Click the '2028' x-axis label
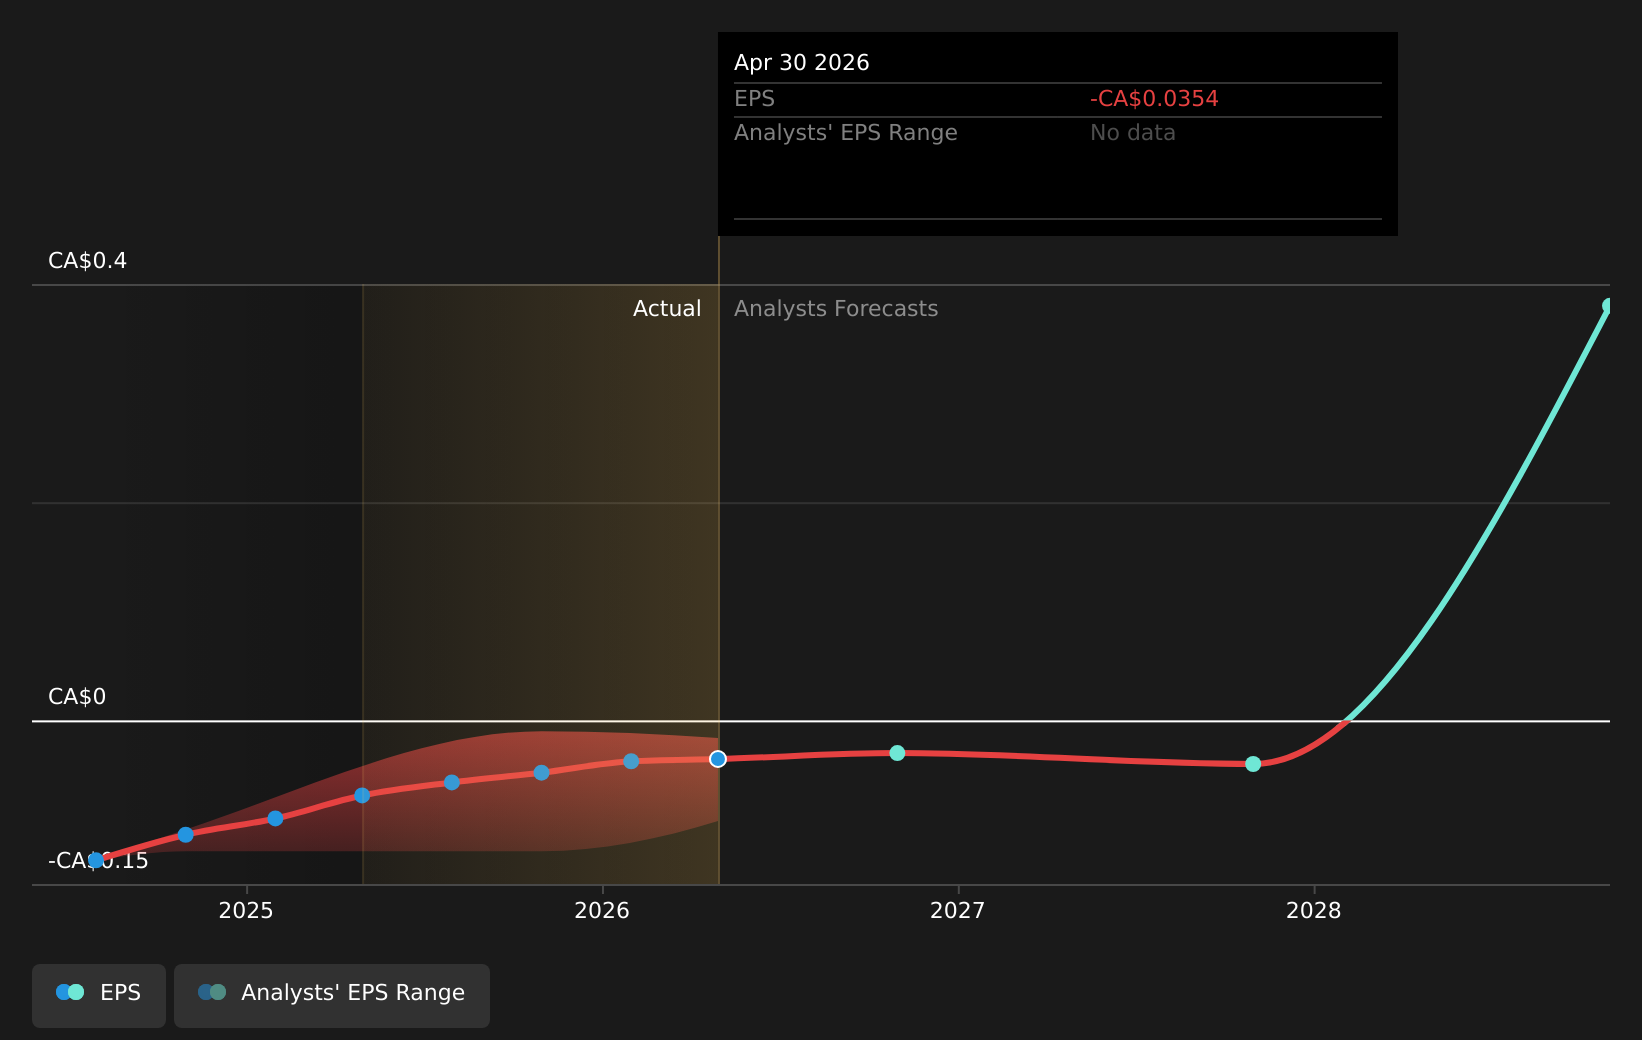The height and width of the screenshot is (1040, 1642). [x=1314, y=911]
